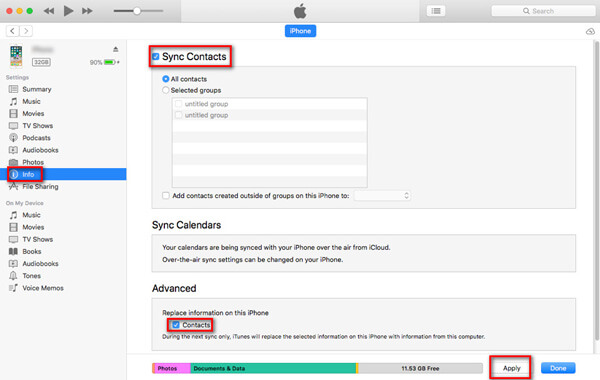Image resolution: width=600 pixels, height=380 pixels.
Task: Adjust the volume slider knob
Action: tap(137, 11)
